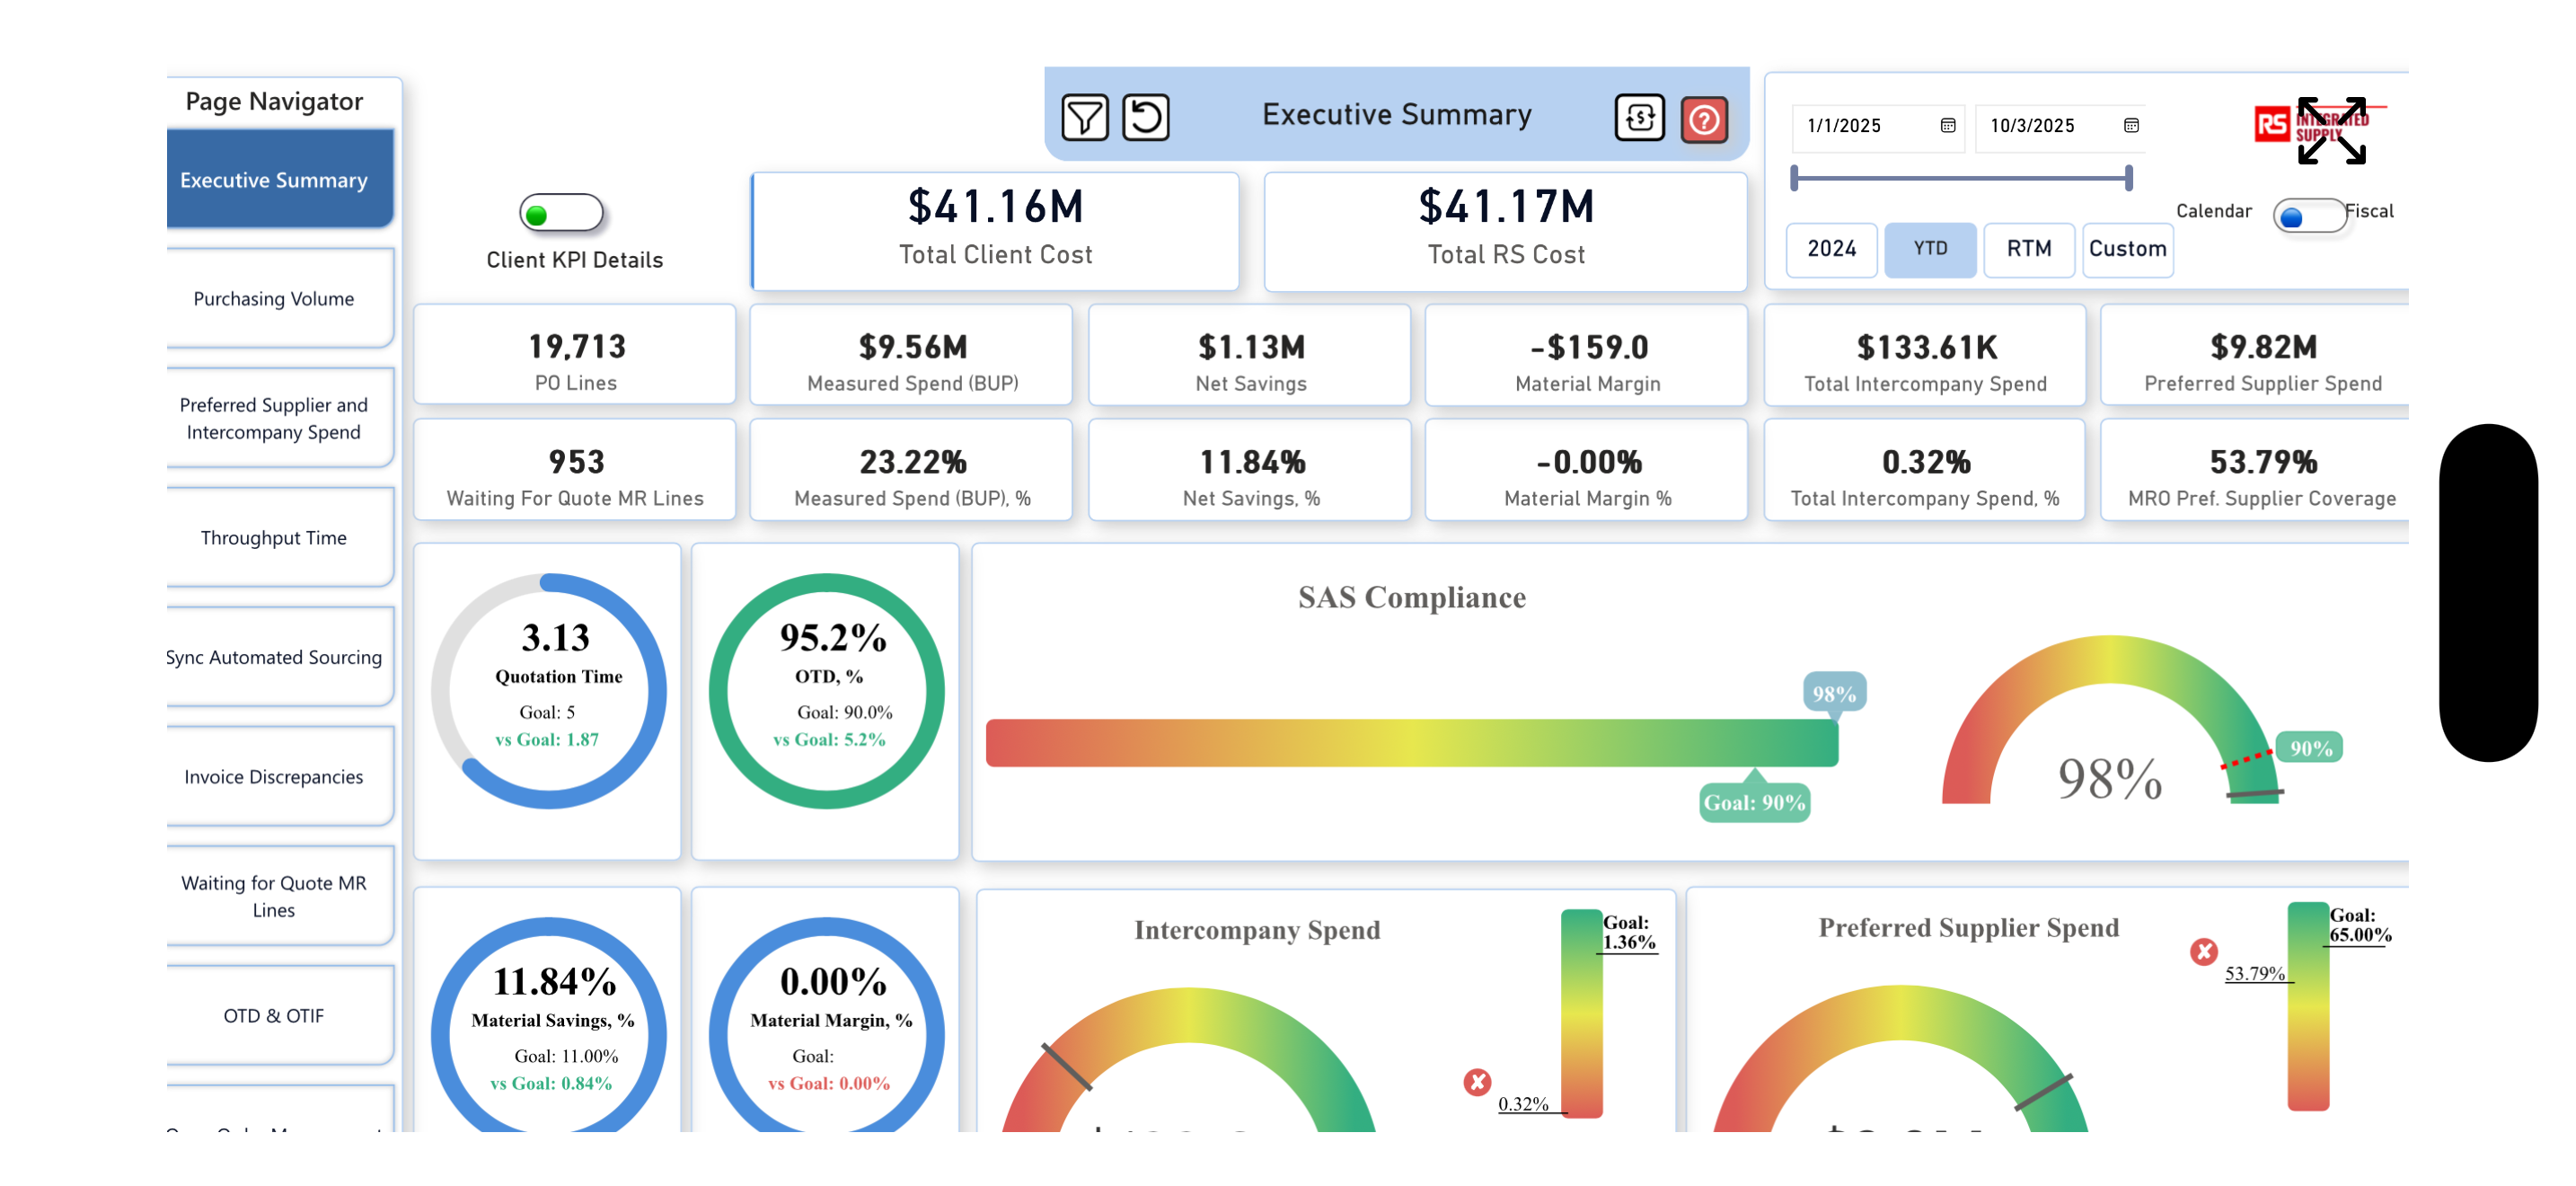Click the Preferred Supplier Spend chart title
This screenshot has width=2576, height=1186.
(1968, 928)
